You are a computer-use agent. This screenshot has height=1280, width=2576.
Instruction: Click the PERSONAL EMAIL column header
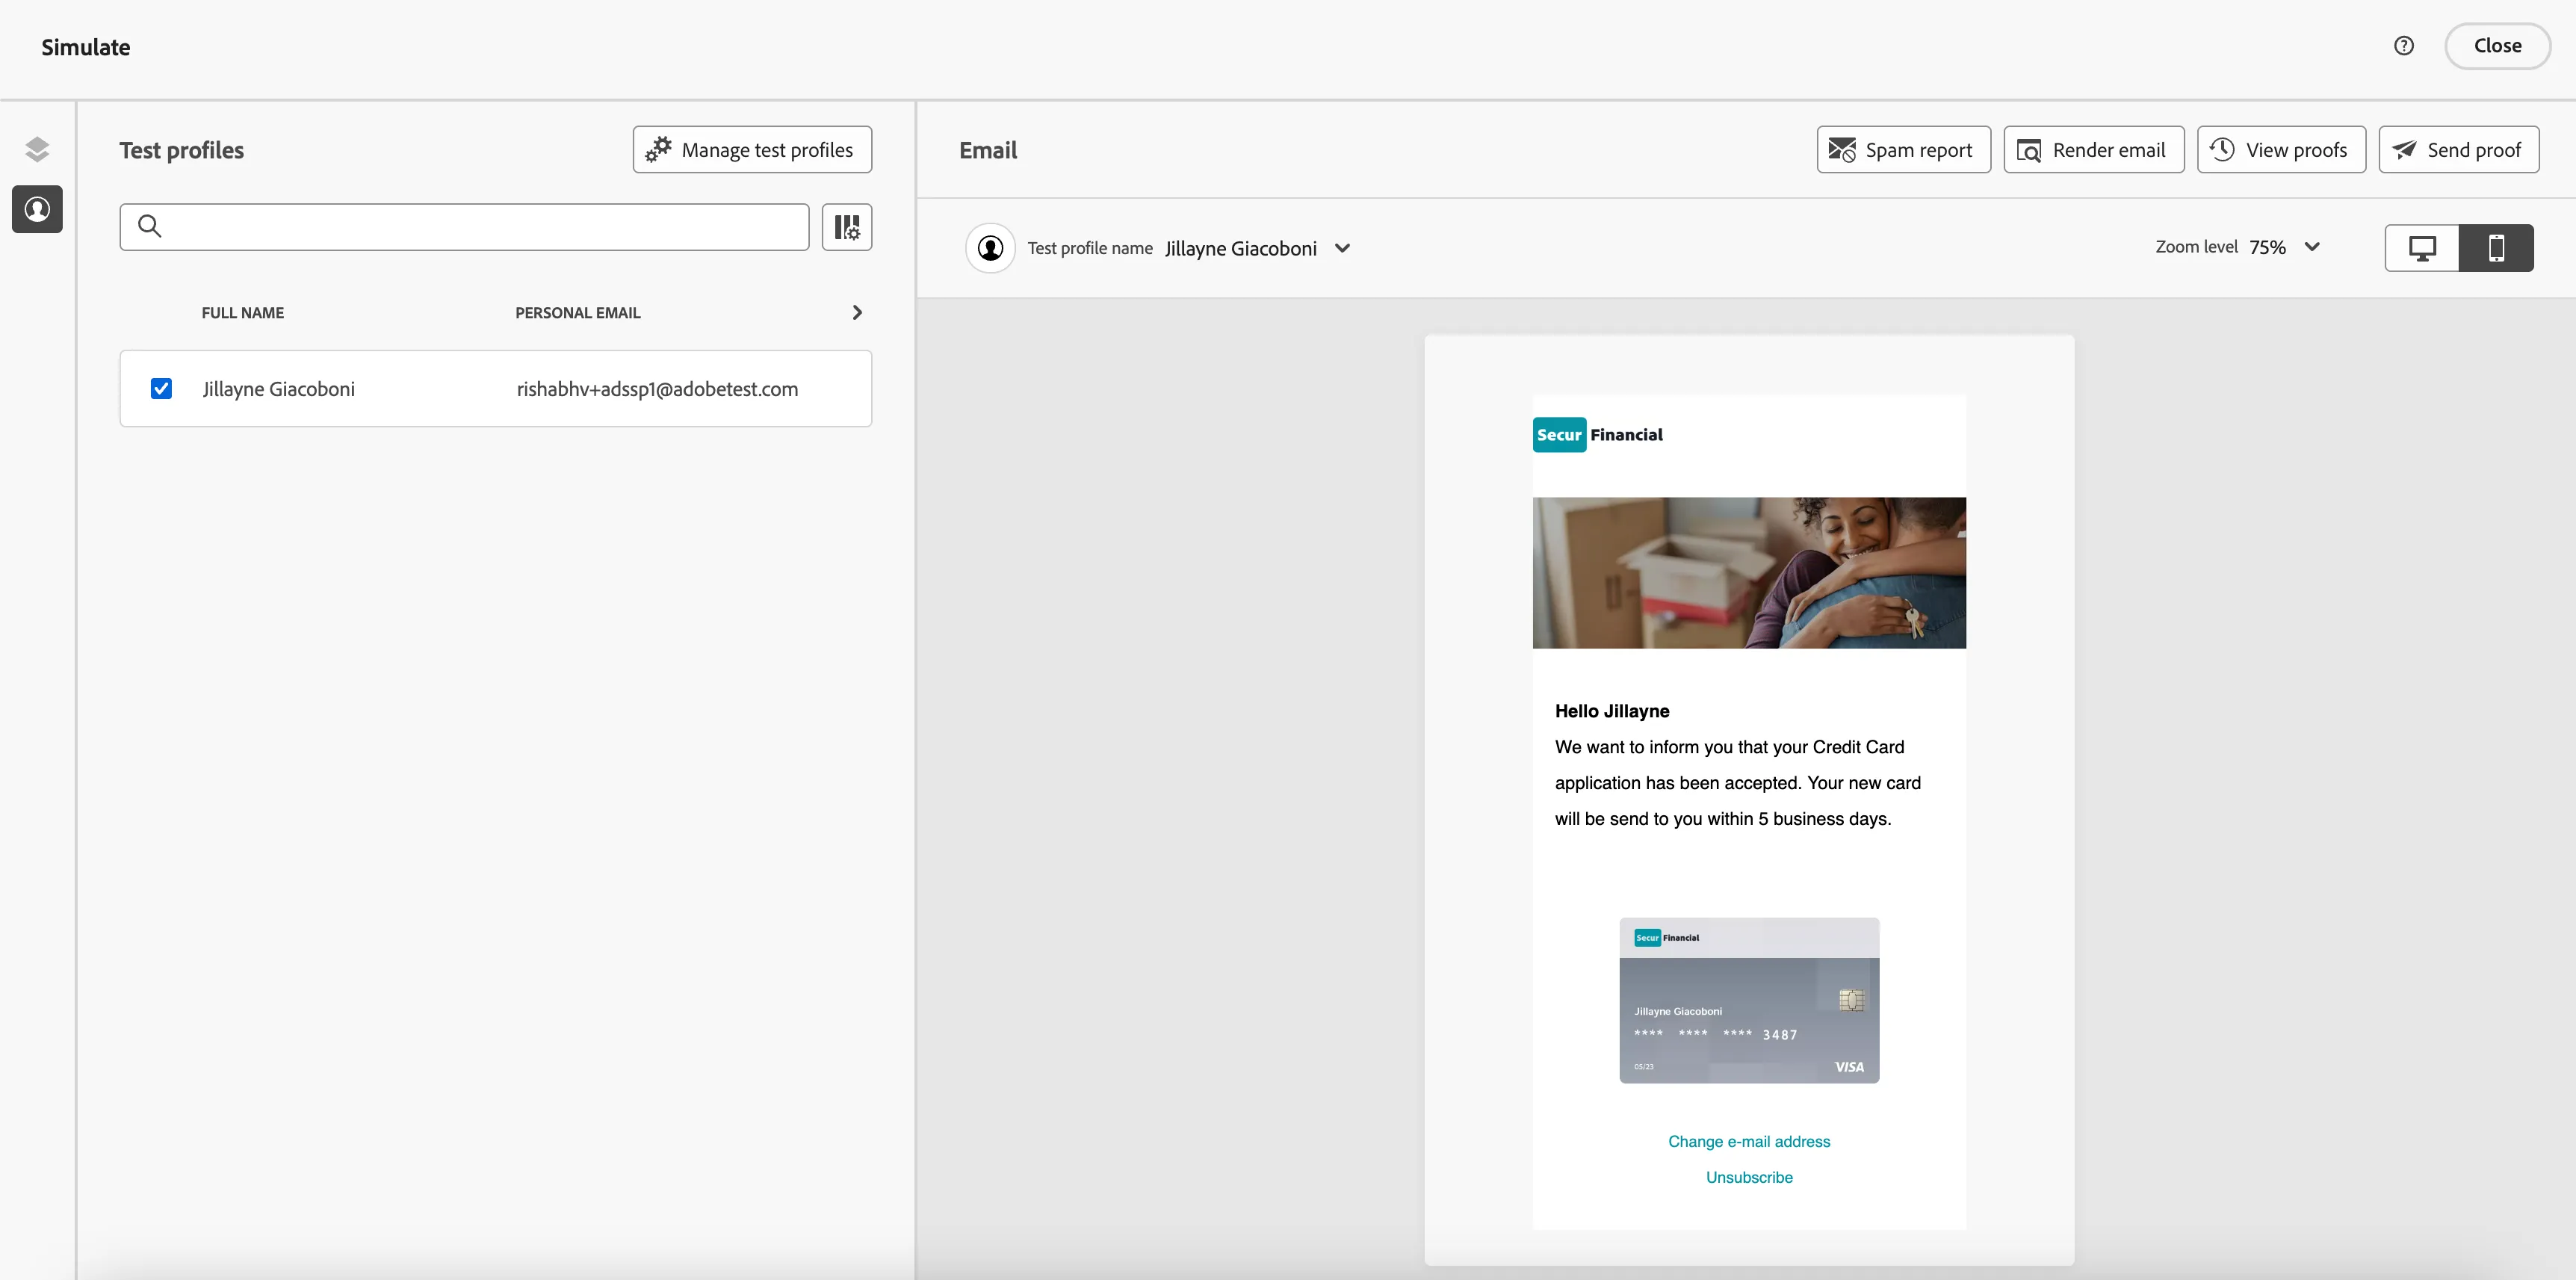pos(578,313)
